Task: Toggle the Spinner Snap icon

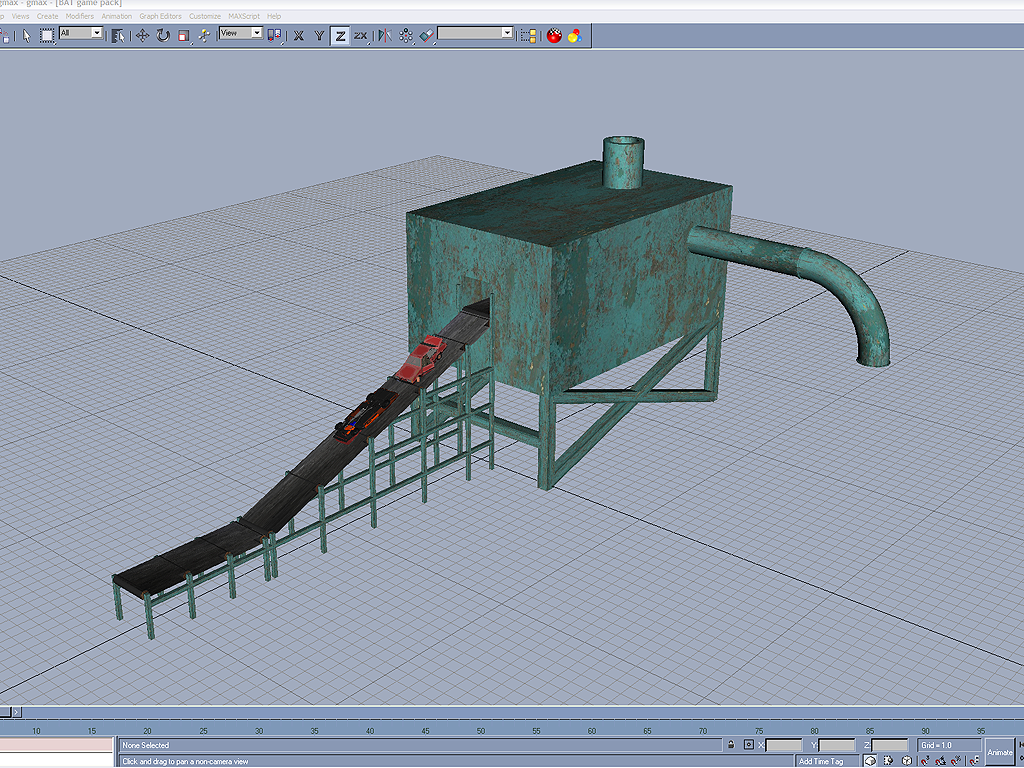Action: click(973, 761)
